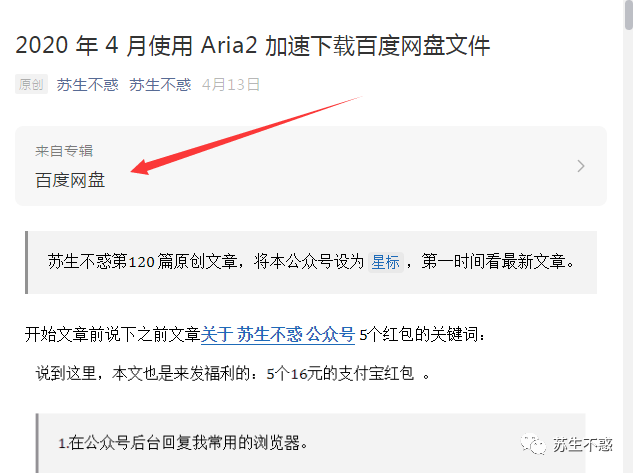Click the 苏生不惑 watermark text
The width and height of the screenshot is (633, 473).
click(583, 445)
